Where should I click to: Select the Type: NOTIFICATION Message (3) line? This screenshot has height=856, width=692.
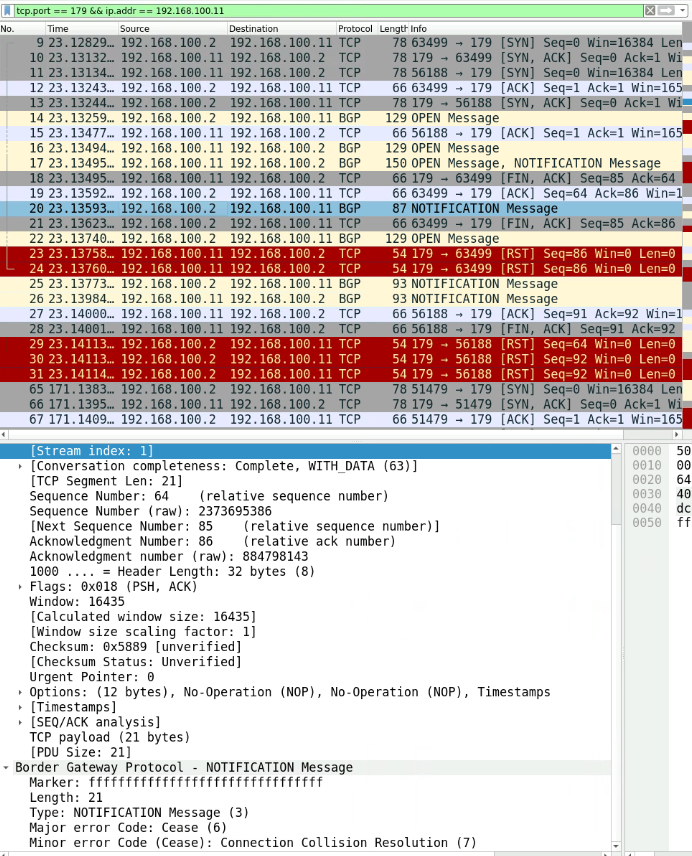tap(305, 813)
